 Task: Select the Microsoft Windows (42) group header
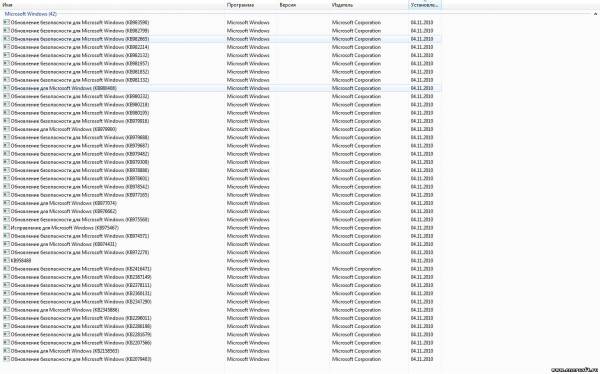(x=31, y=14)
